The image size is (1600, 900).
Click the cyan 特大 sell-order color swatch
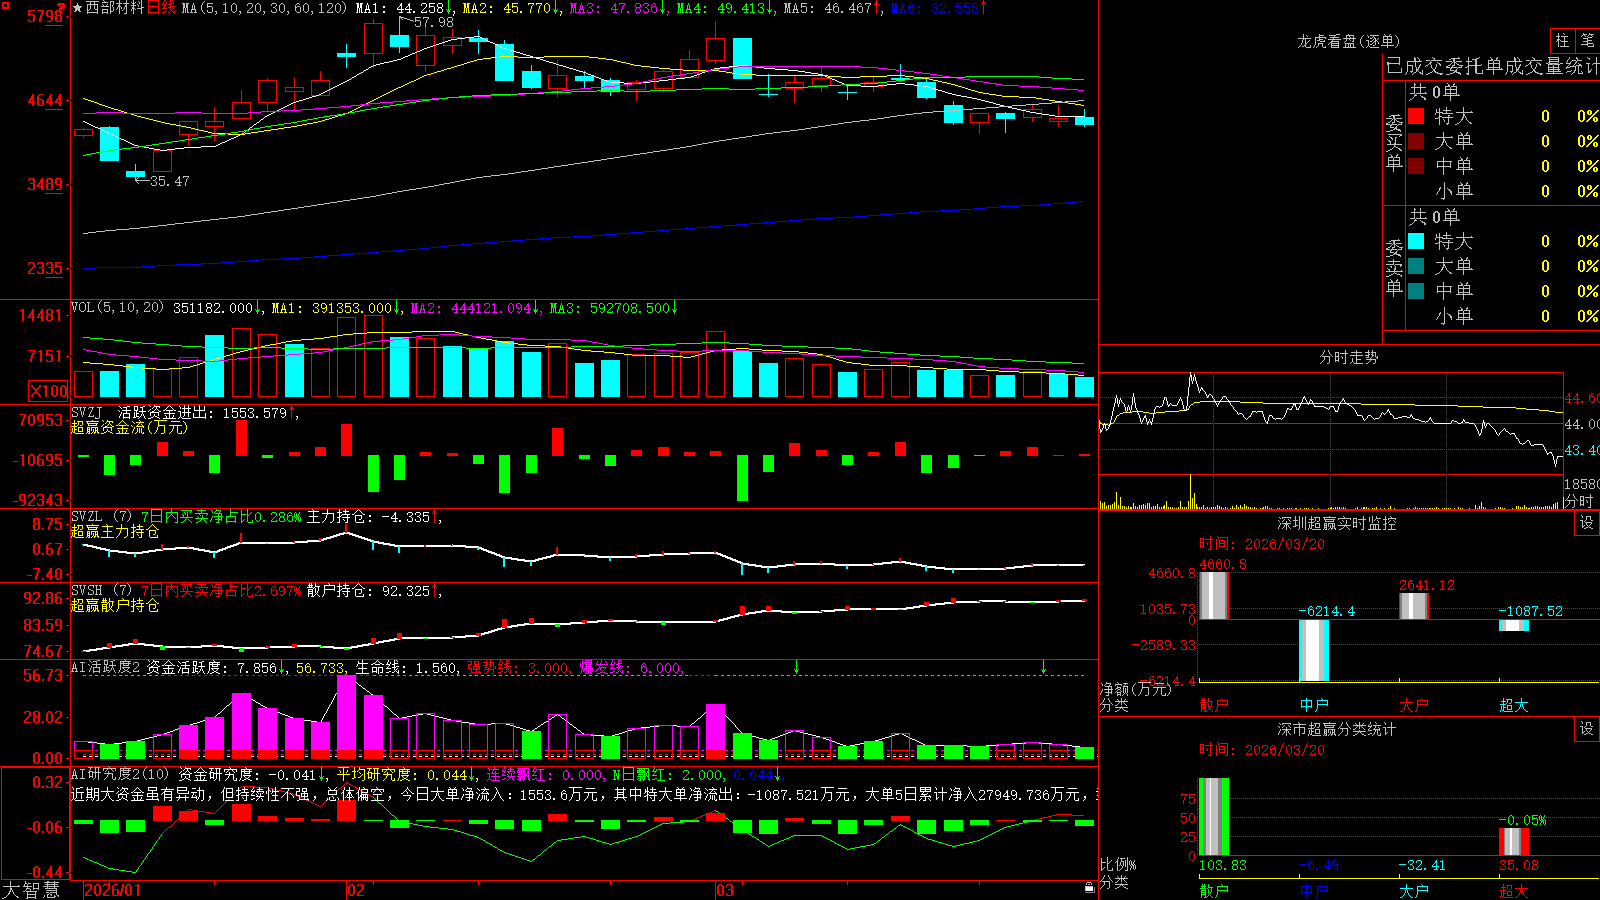(x=1416, y=241)
